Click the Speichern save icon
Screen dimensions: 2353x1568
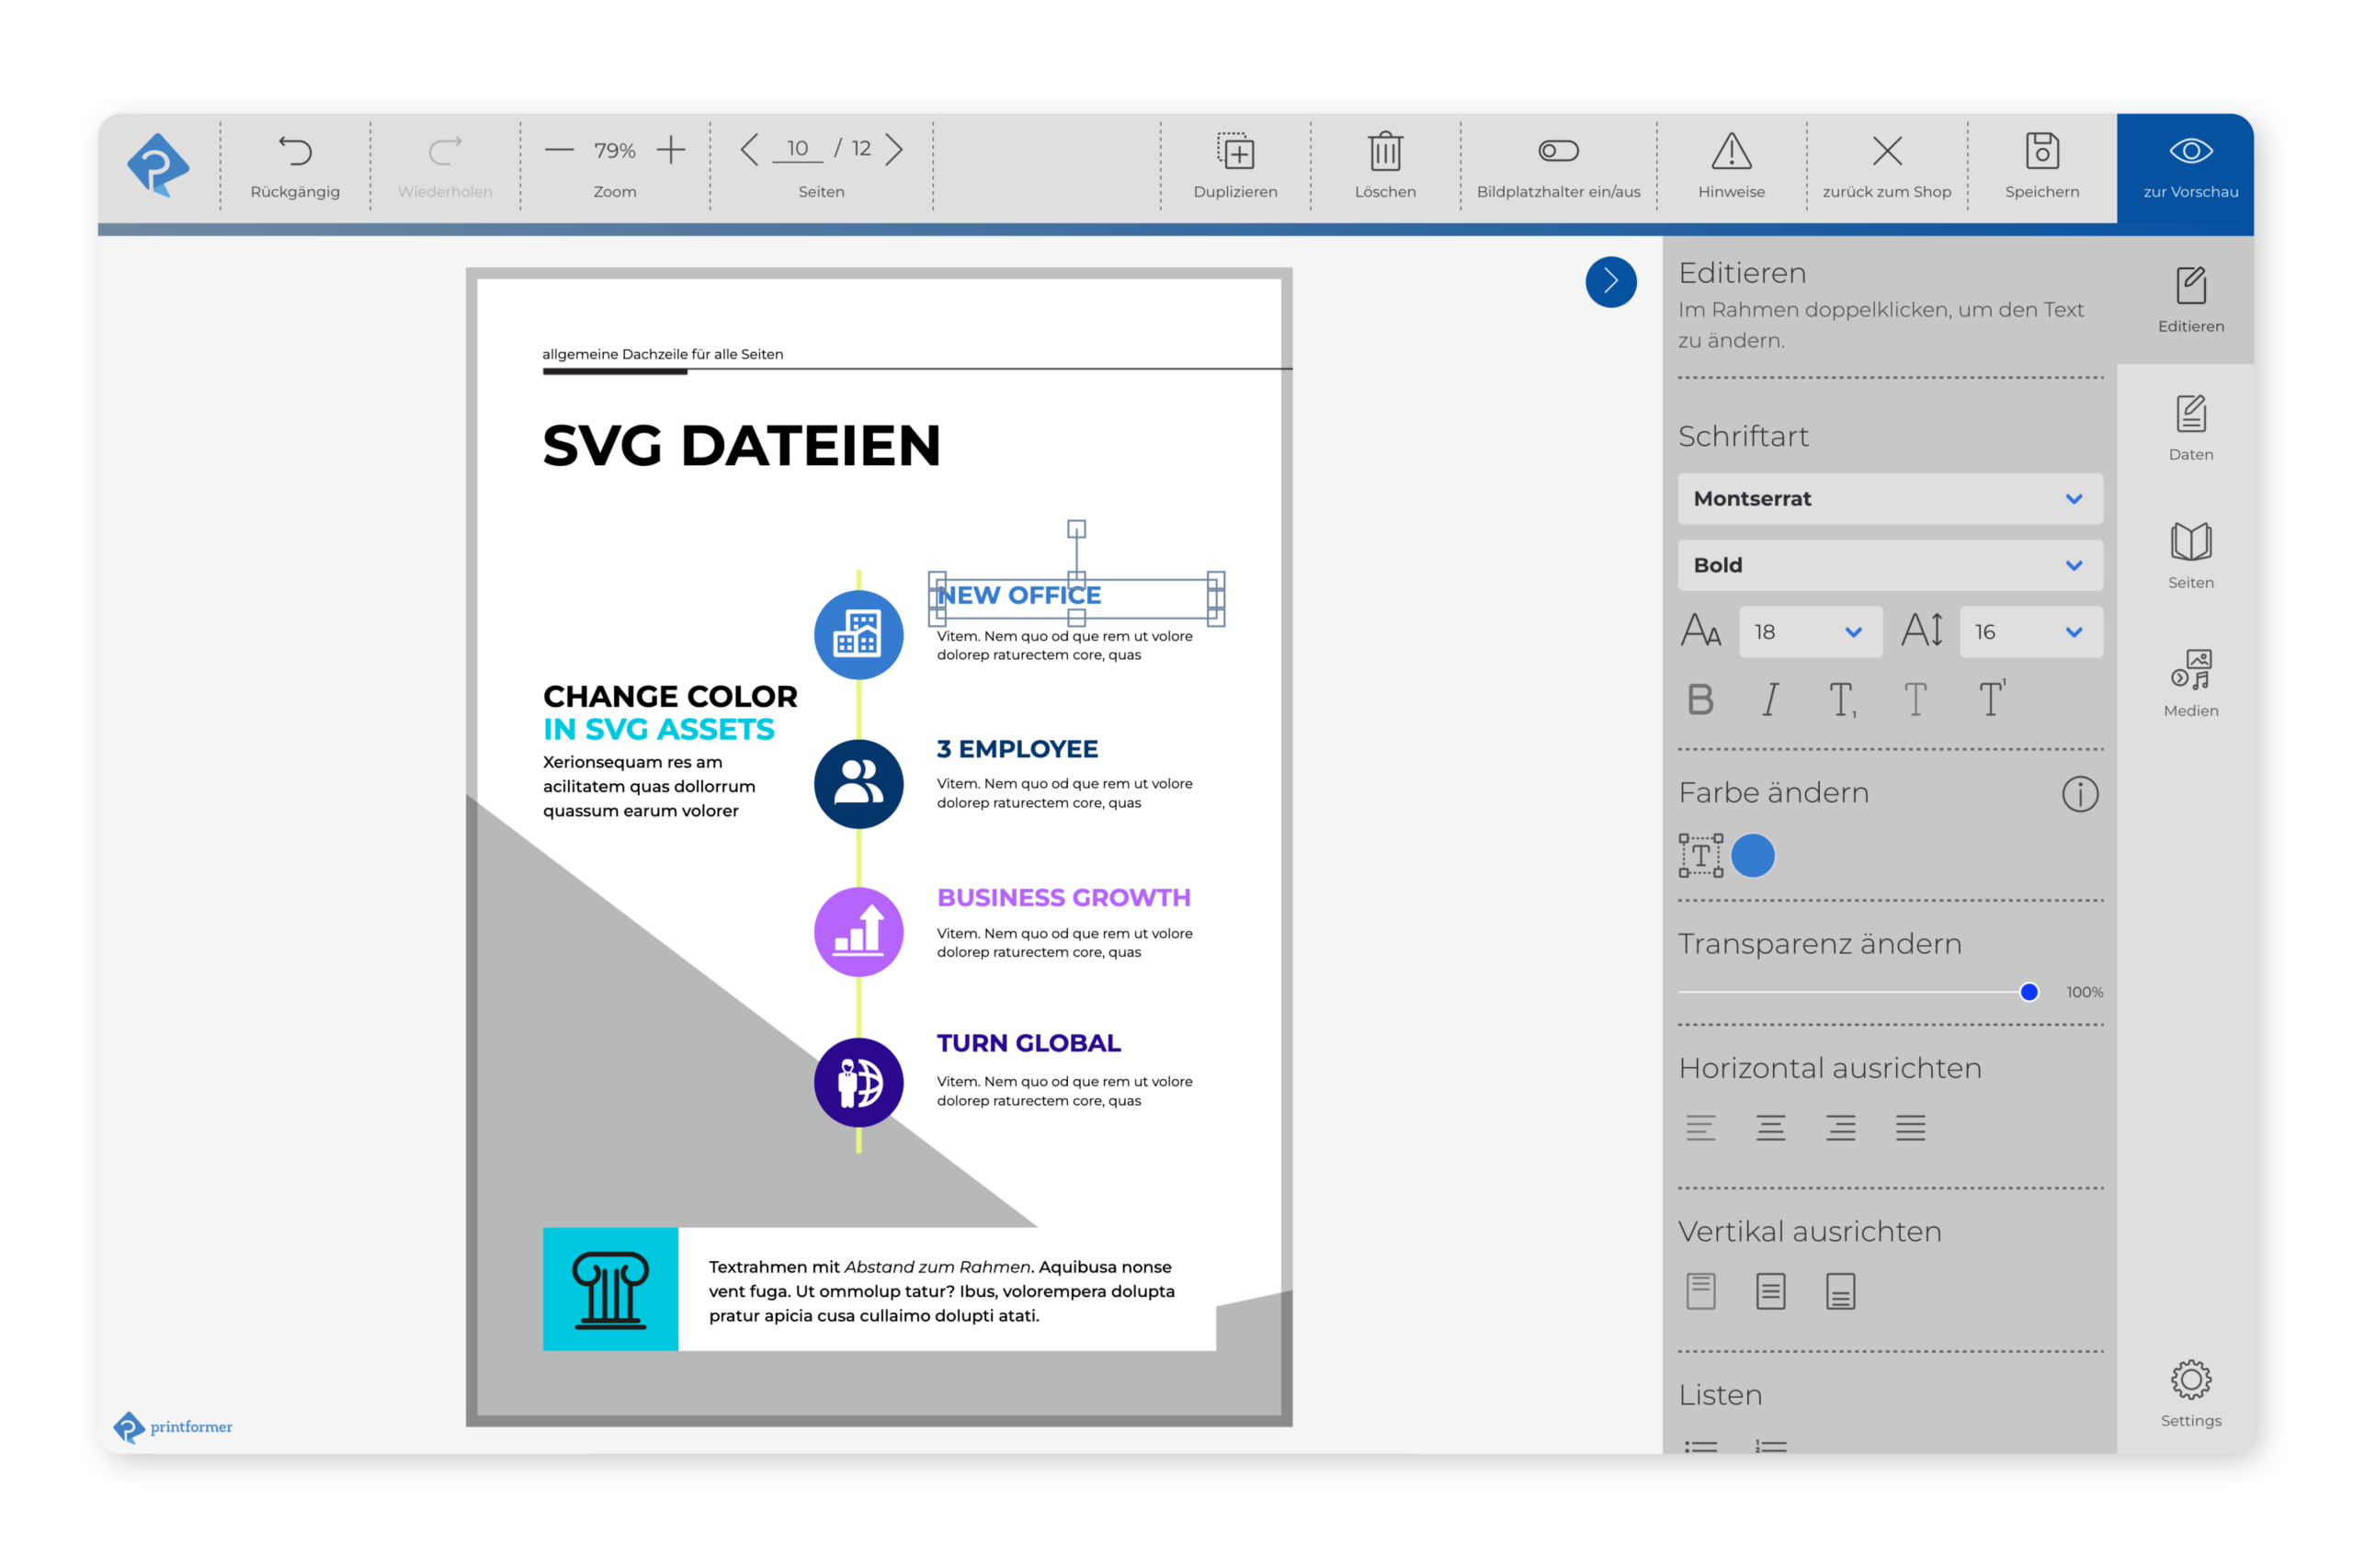pos(2041,152)
